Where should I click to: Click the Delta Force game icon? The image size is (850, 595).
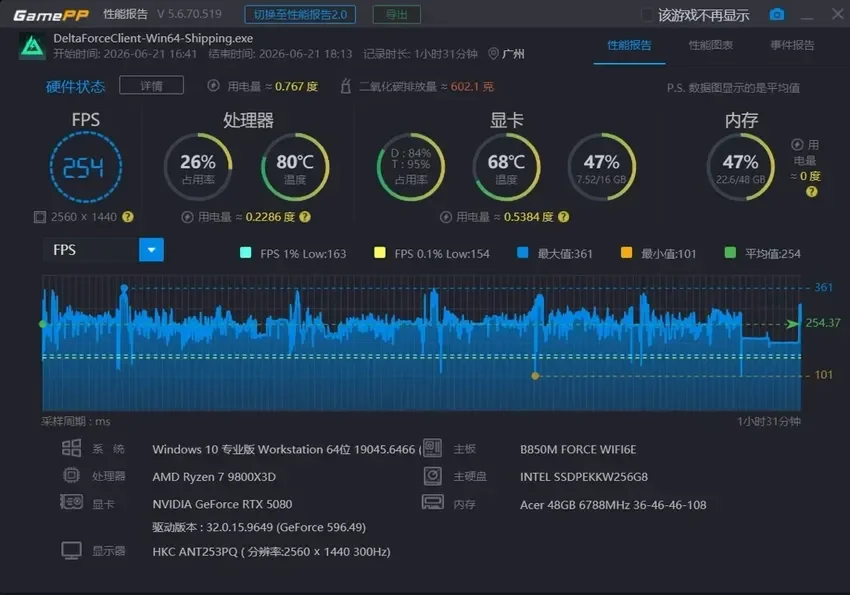[33, 46]
